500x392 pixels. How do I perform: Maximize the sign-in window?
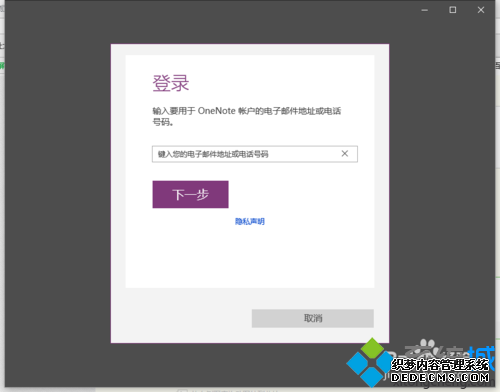coord(453,10)
